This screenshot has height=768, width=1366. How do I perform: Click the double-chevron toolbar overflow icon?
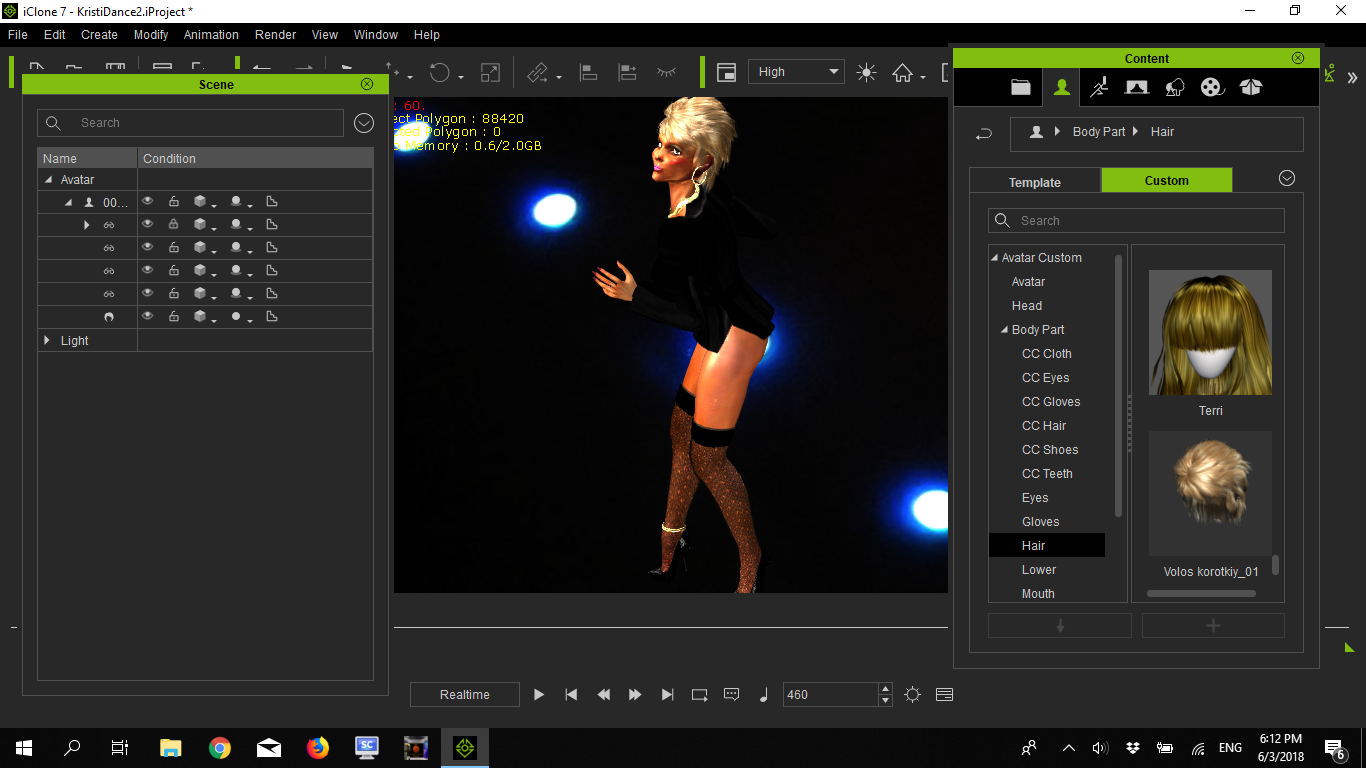[x=1352, y=77]
